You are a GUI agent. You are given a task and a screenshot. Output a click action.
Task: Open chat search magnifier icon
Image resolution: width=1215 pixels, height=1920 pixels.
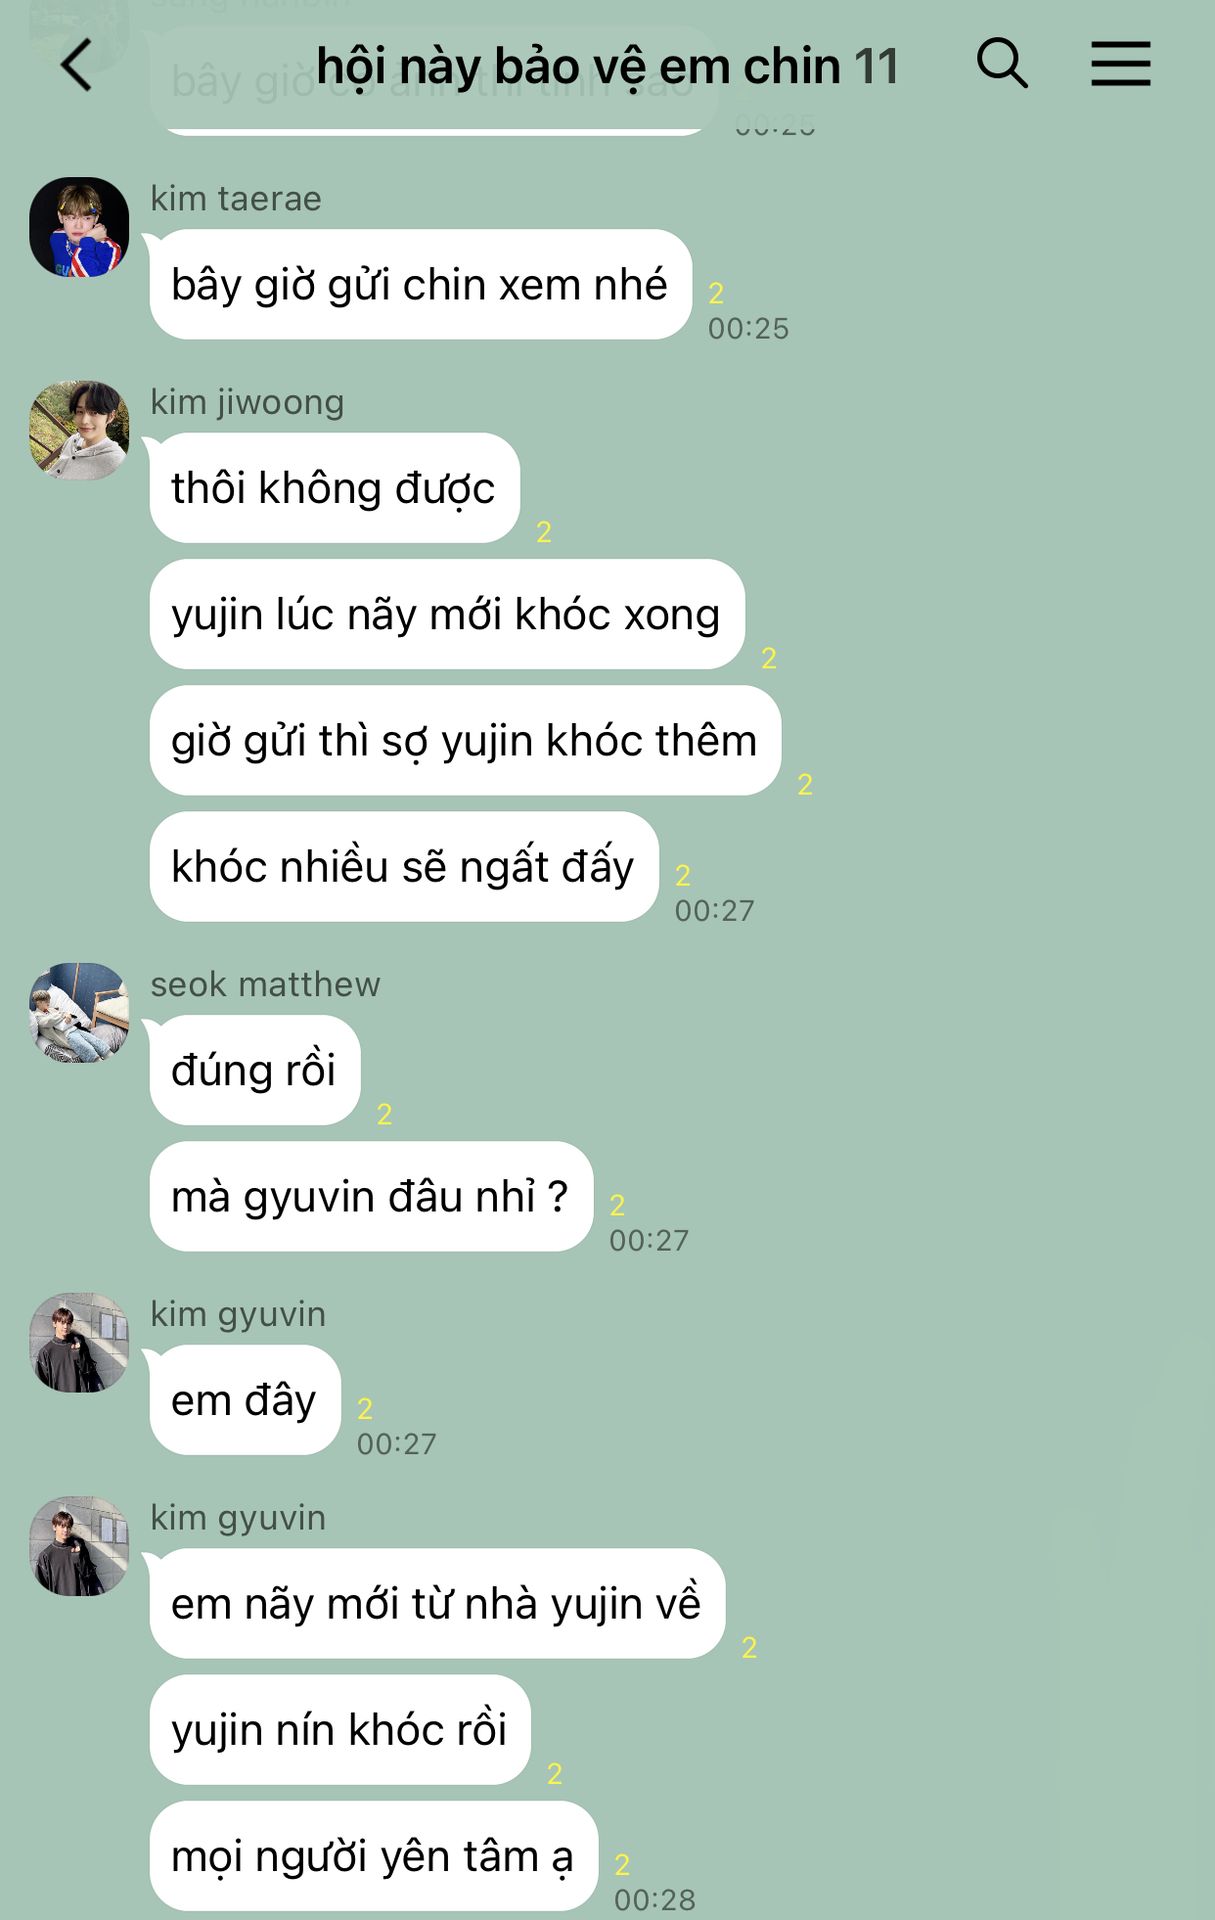click(x=1002, y=64)
